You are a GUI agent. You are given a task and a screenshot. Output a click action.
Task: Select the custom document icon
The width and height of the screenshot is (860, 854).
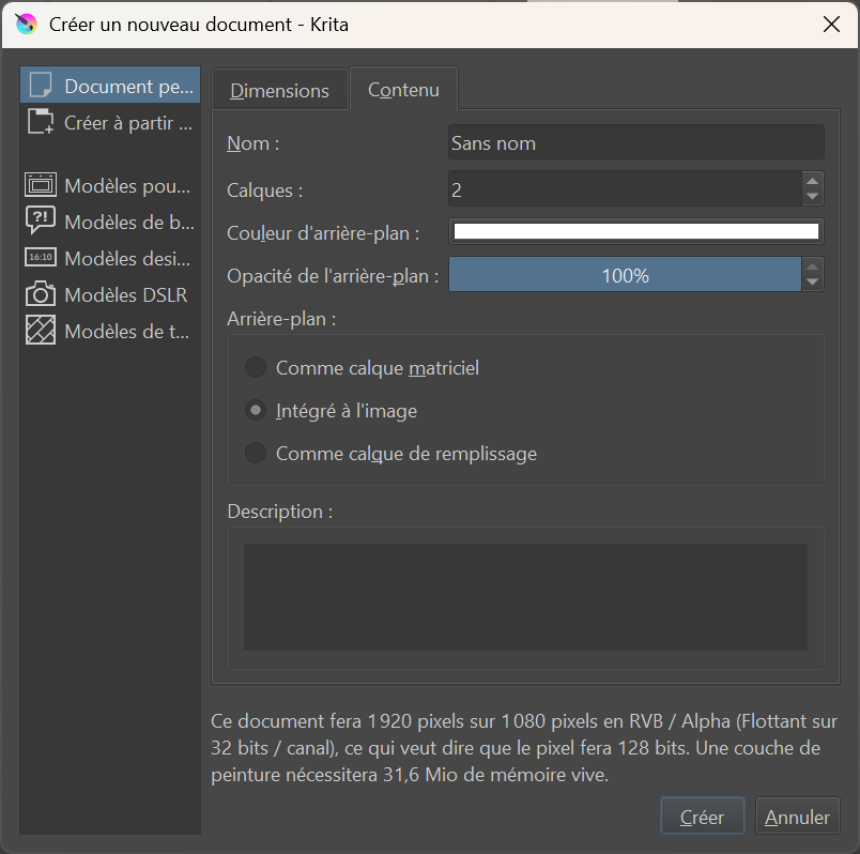pos(41,86)
